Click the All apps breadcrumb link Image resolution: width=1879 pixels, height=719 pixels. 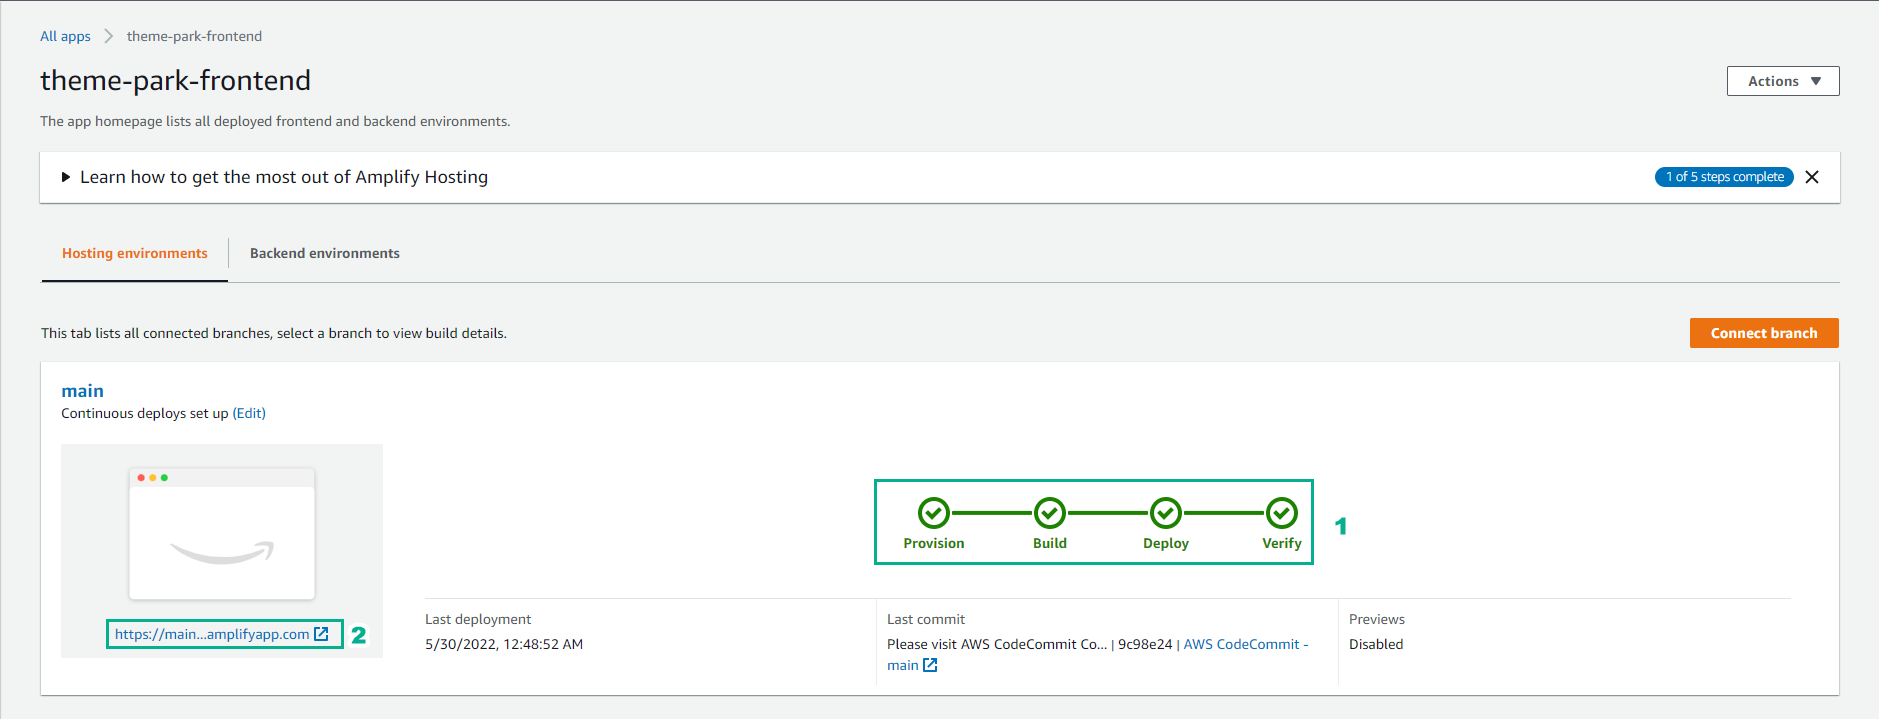pyautogui.click(x=65, y=36)
